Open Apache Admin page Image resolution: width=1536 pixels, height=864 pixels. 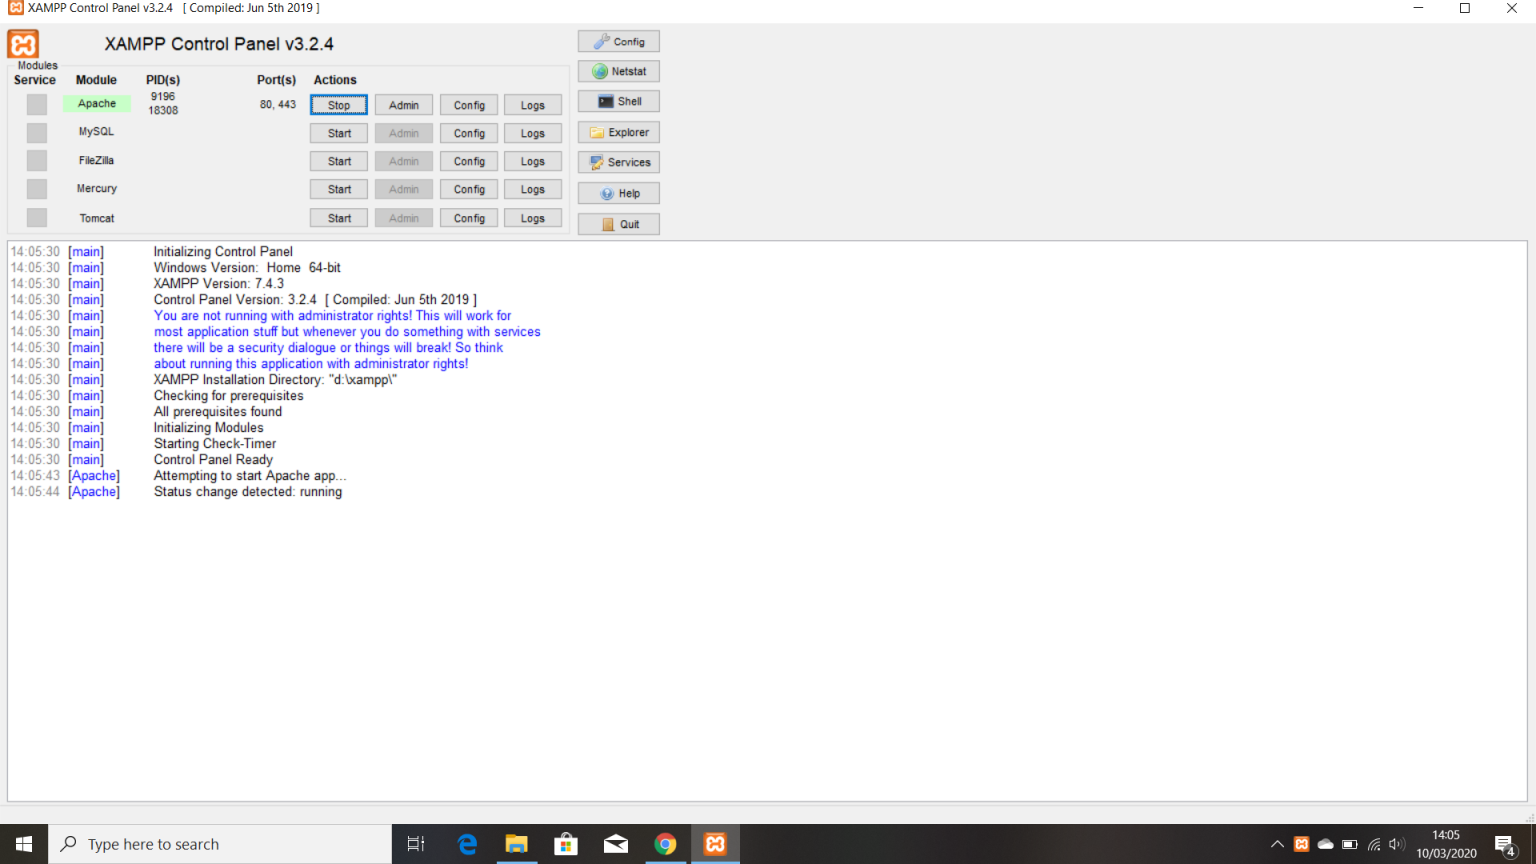(x=404, y=105)
